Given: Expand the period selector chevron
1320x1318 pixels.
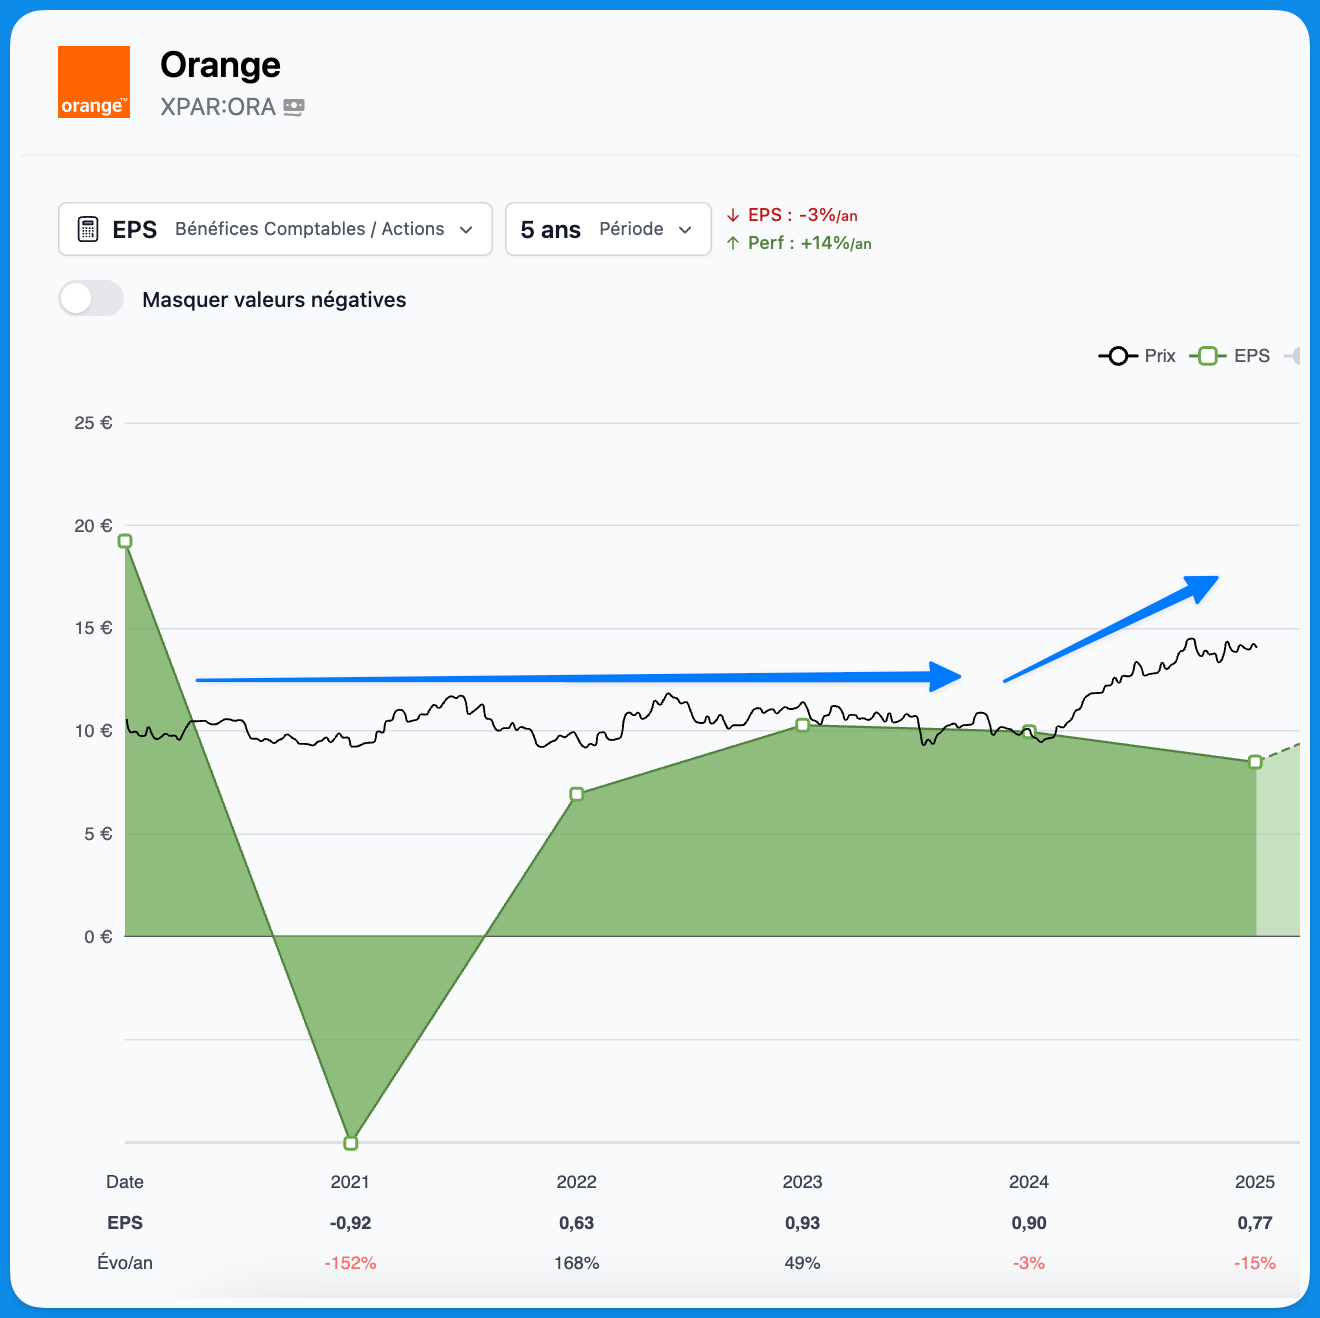Looking at the screenshot, I should click(685, 230).
